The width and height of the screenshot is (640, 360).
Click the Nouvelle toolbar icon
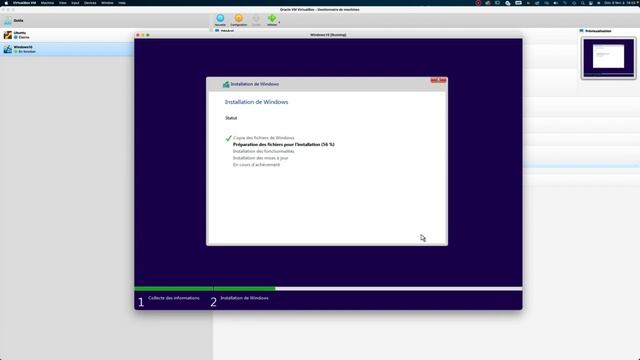pyautogui.click(x=220, y=18)
